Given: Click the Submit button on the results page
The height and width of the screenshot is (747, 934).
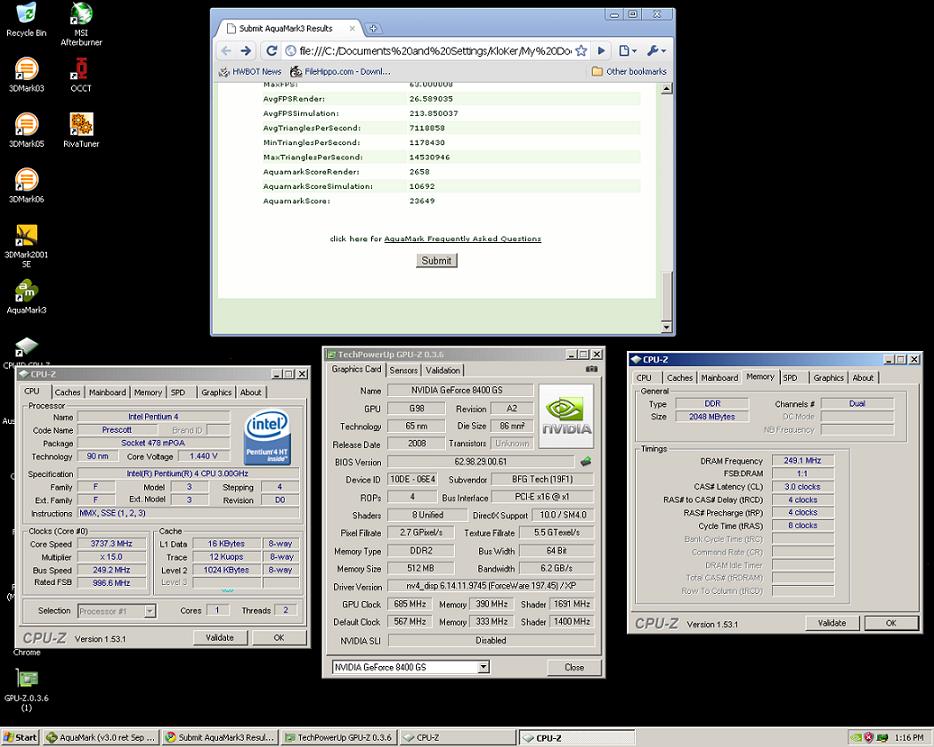Looking at the screenshot, I should 437,260.
